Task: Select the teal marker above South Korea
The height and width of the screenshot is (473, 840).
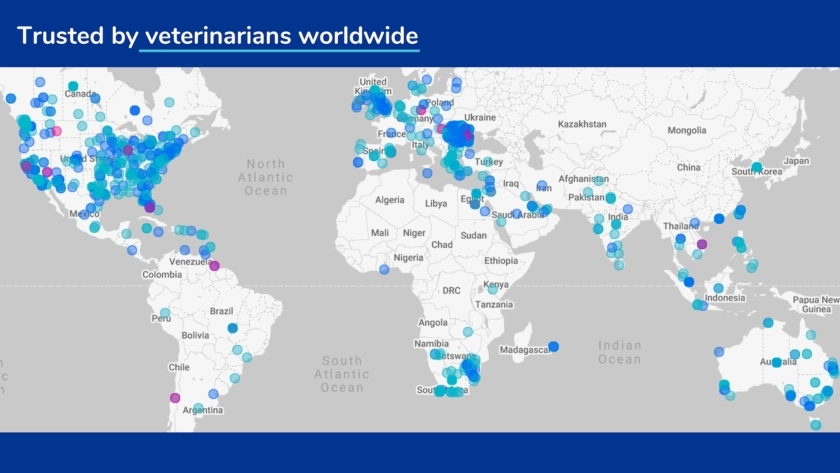Action: pos(757,167)
